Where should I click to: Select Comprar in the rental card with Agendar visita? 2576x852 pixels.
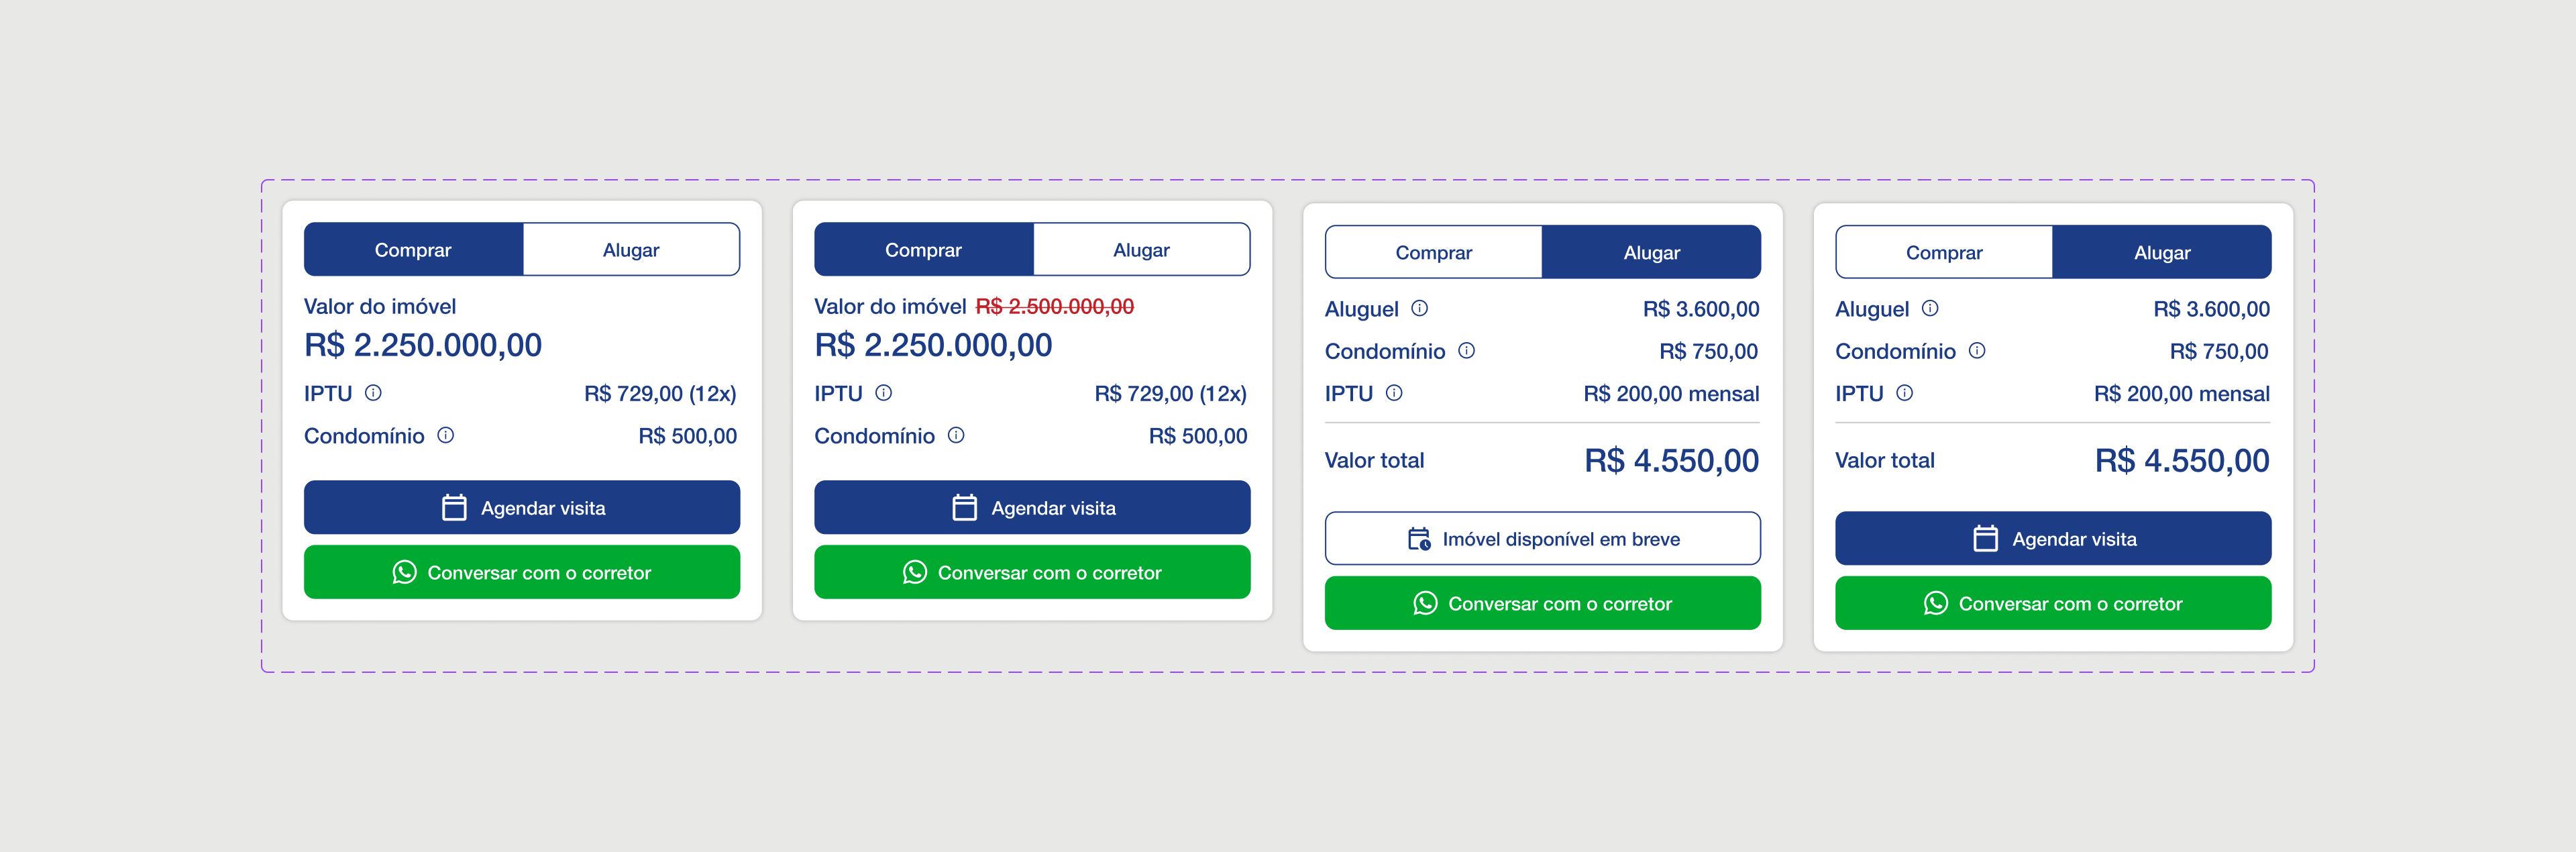pyautogui.click(x=1943, y=252)
